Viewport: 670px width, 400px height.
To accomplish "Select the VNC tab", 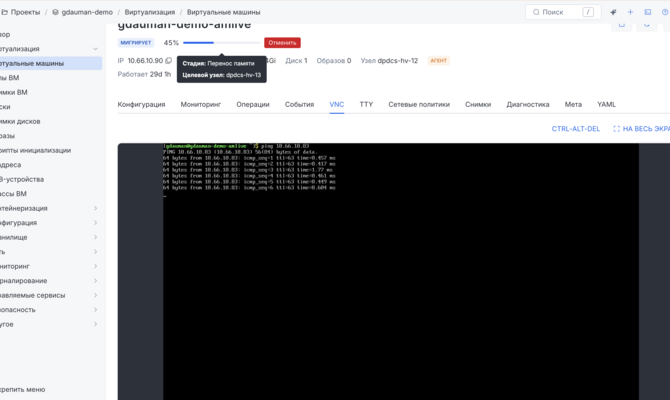I will pos(337,104).
